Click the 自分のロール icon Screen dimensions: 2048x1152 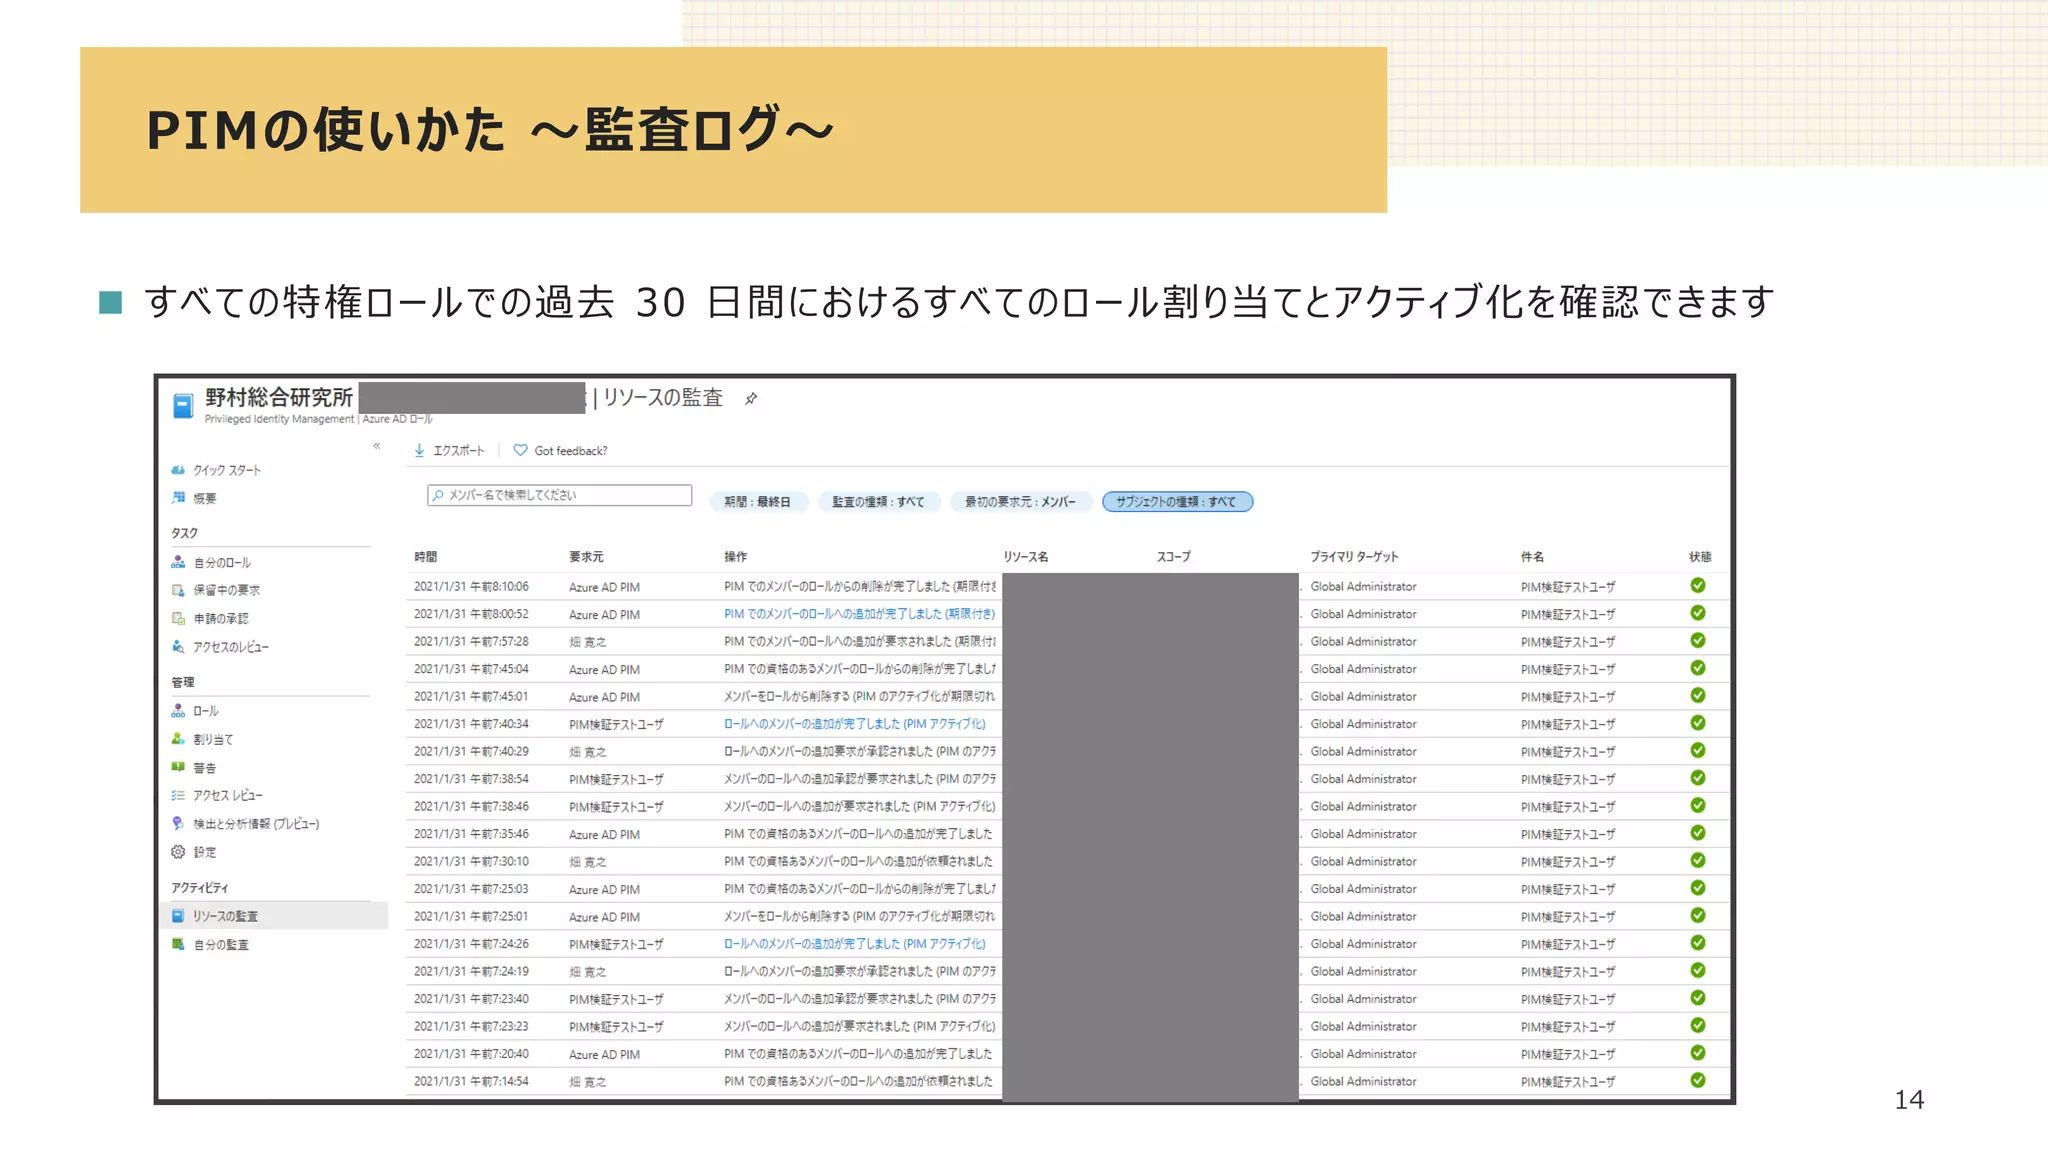click(x=178, y=563)
